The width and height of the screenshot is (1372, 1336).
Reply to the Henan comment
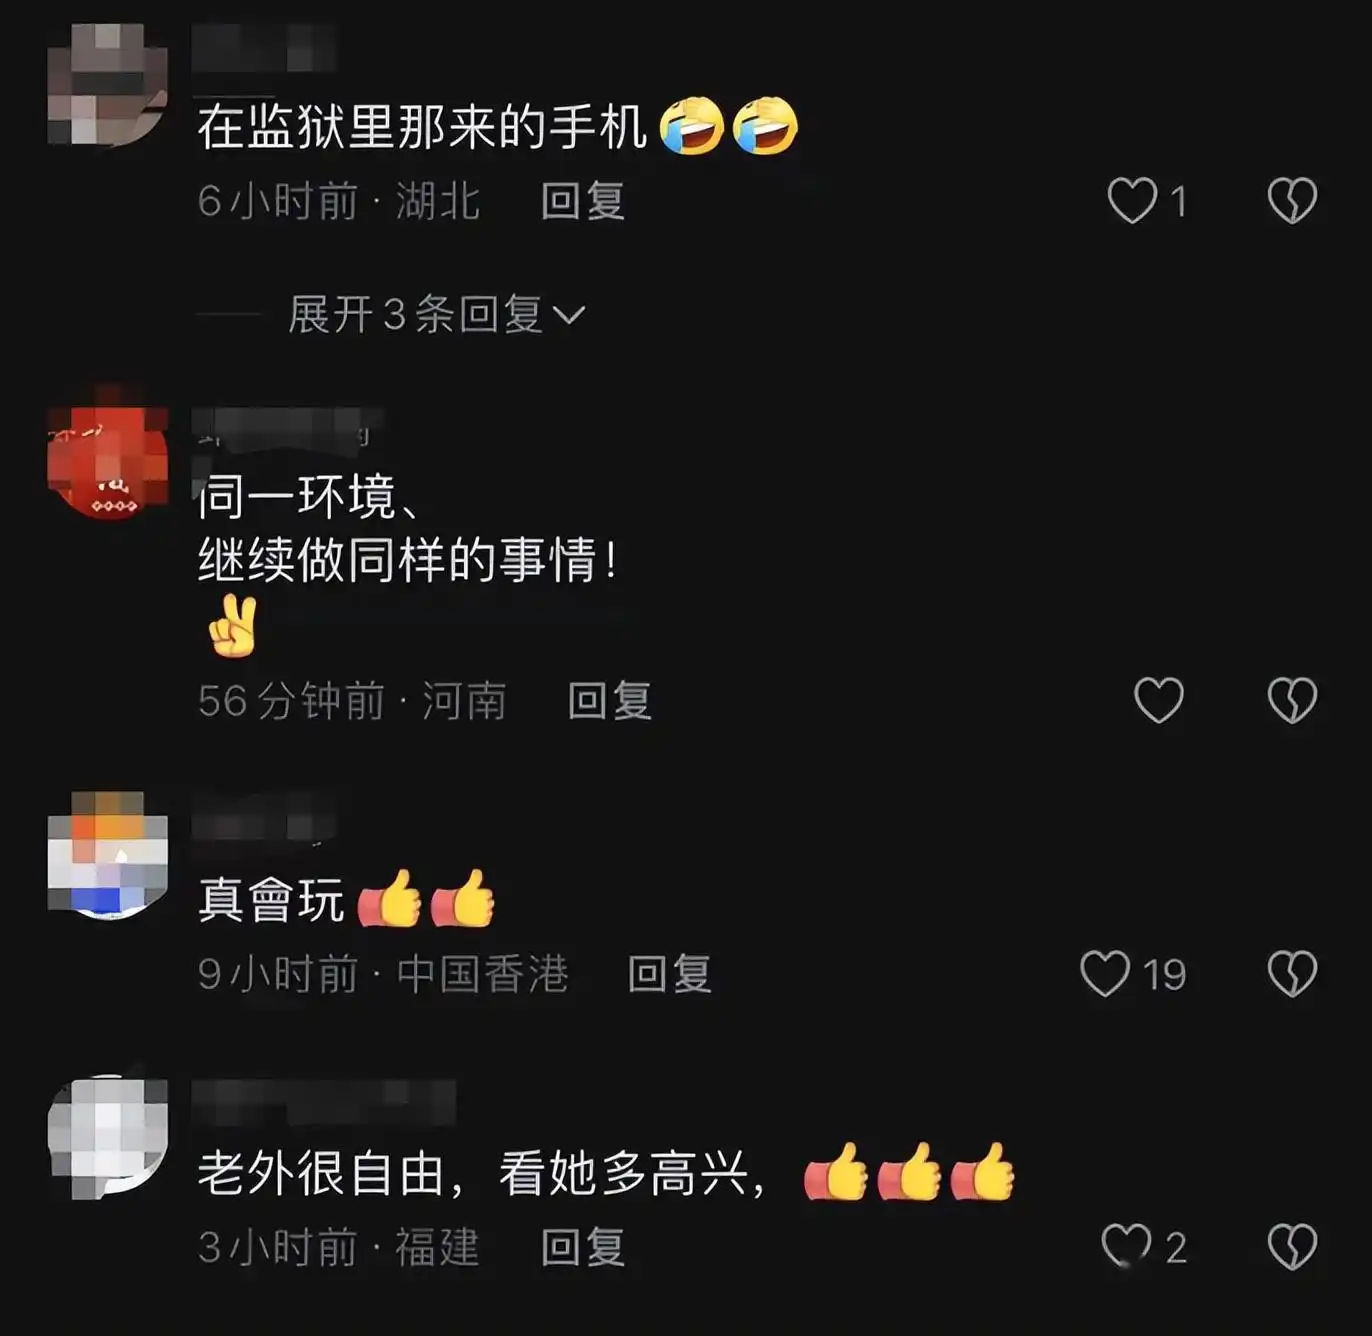[x=610, y=701]
